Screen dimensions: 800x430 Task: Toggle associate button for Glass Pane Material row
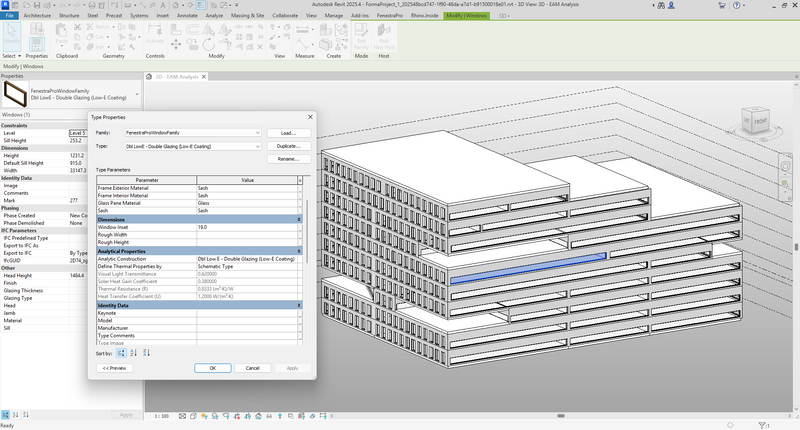(x=300, y=203)
